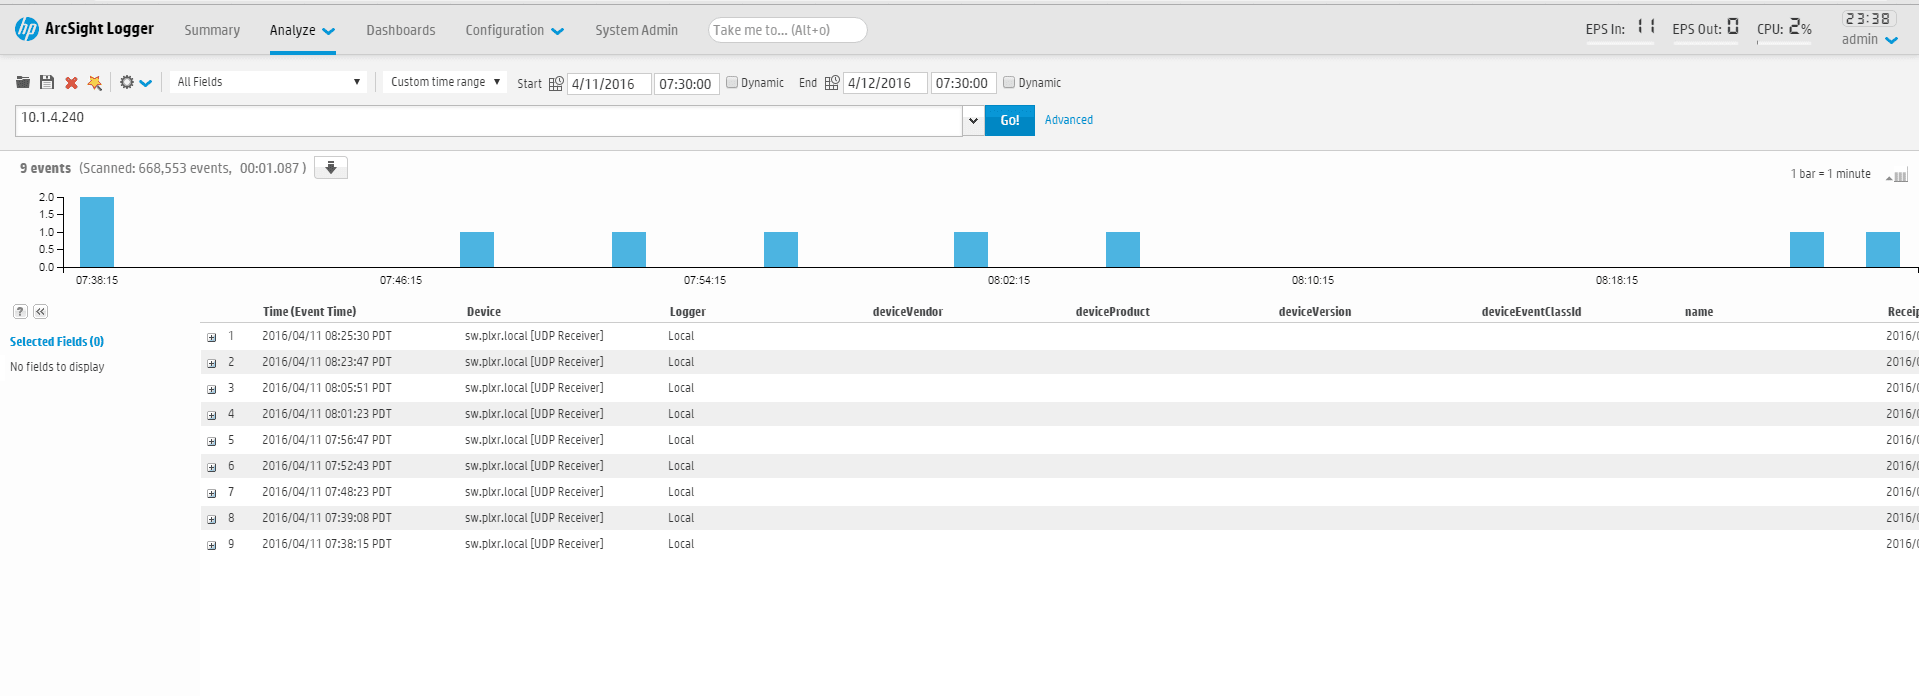
Task: Click the deviceVendor column header
Action: point(908,312)
